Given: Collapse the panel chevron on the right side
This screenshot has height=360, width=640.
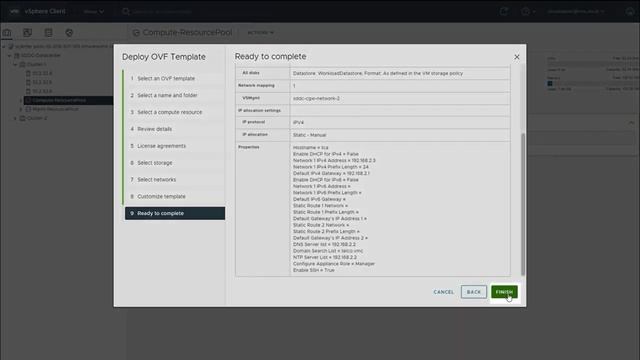Looking at the screenshot, I should pos(631,123).
